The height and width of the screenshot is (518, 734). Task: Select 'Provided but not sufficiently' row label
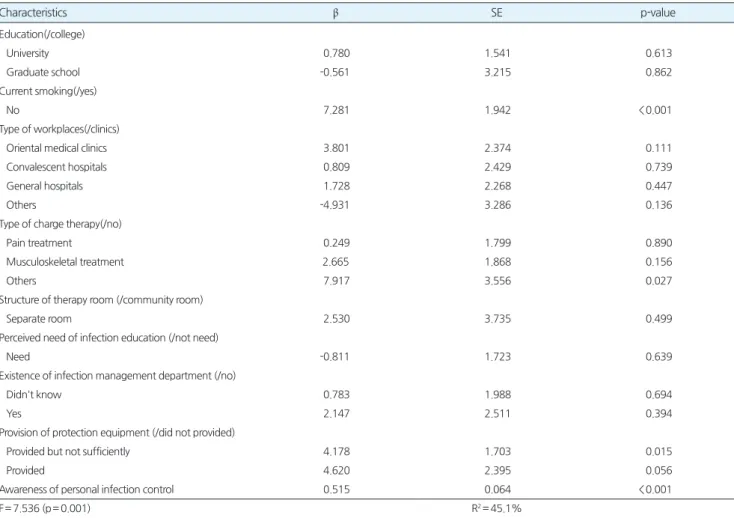point(68,452)
